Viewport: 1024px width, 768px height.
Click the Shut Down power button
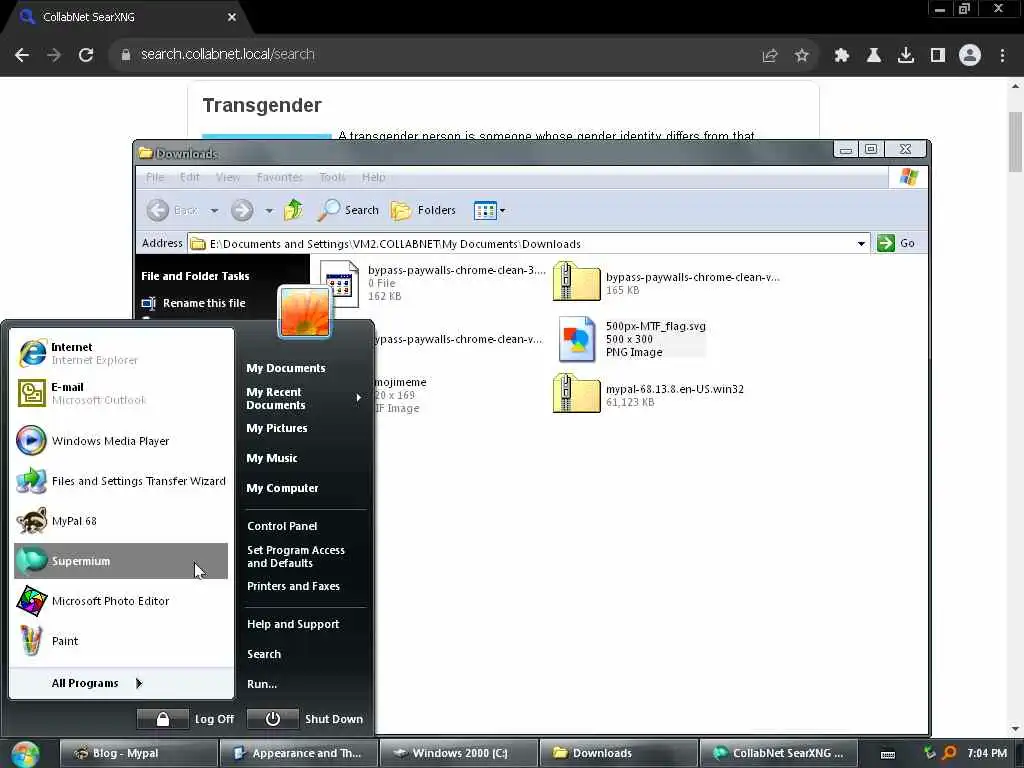click(273, 719)
